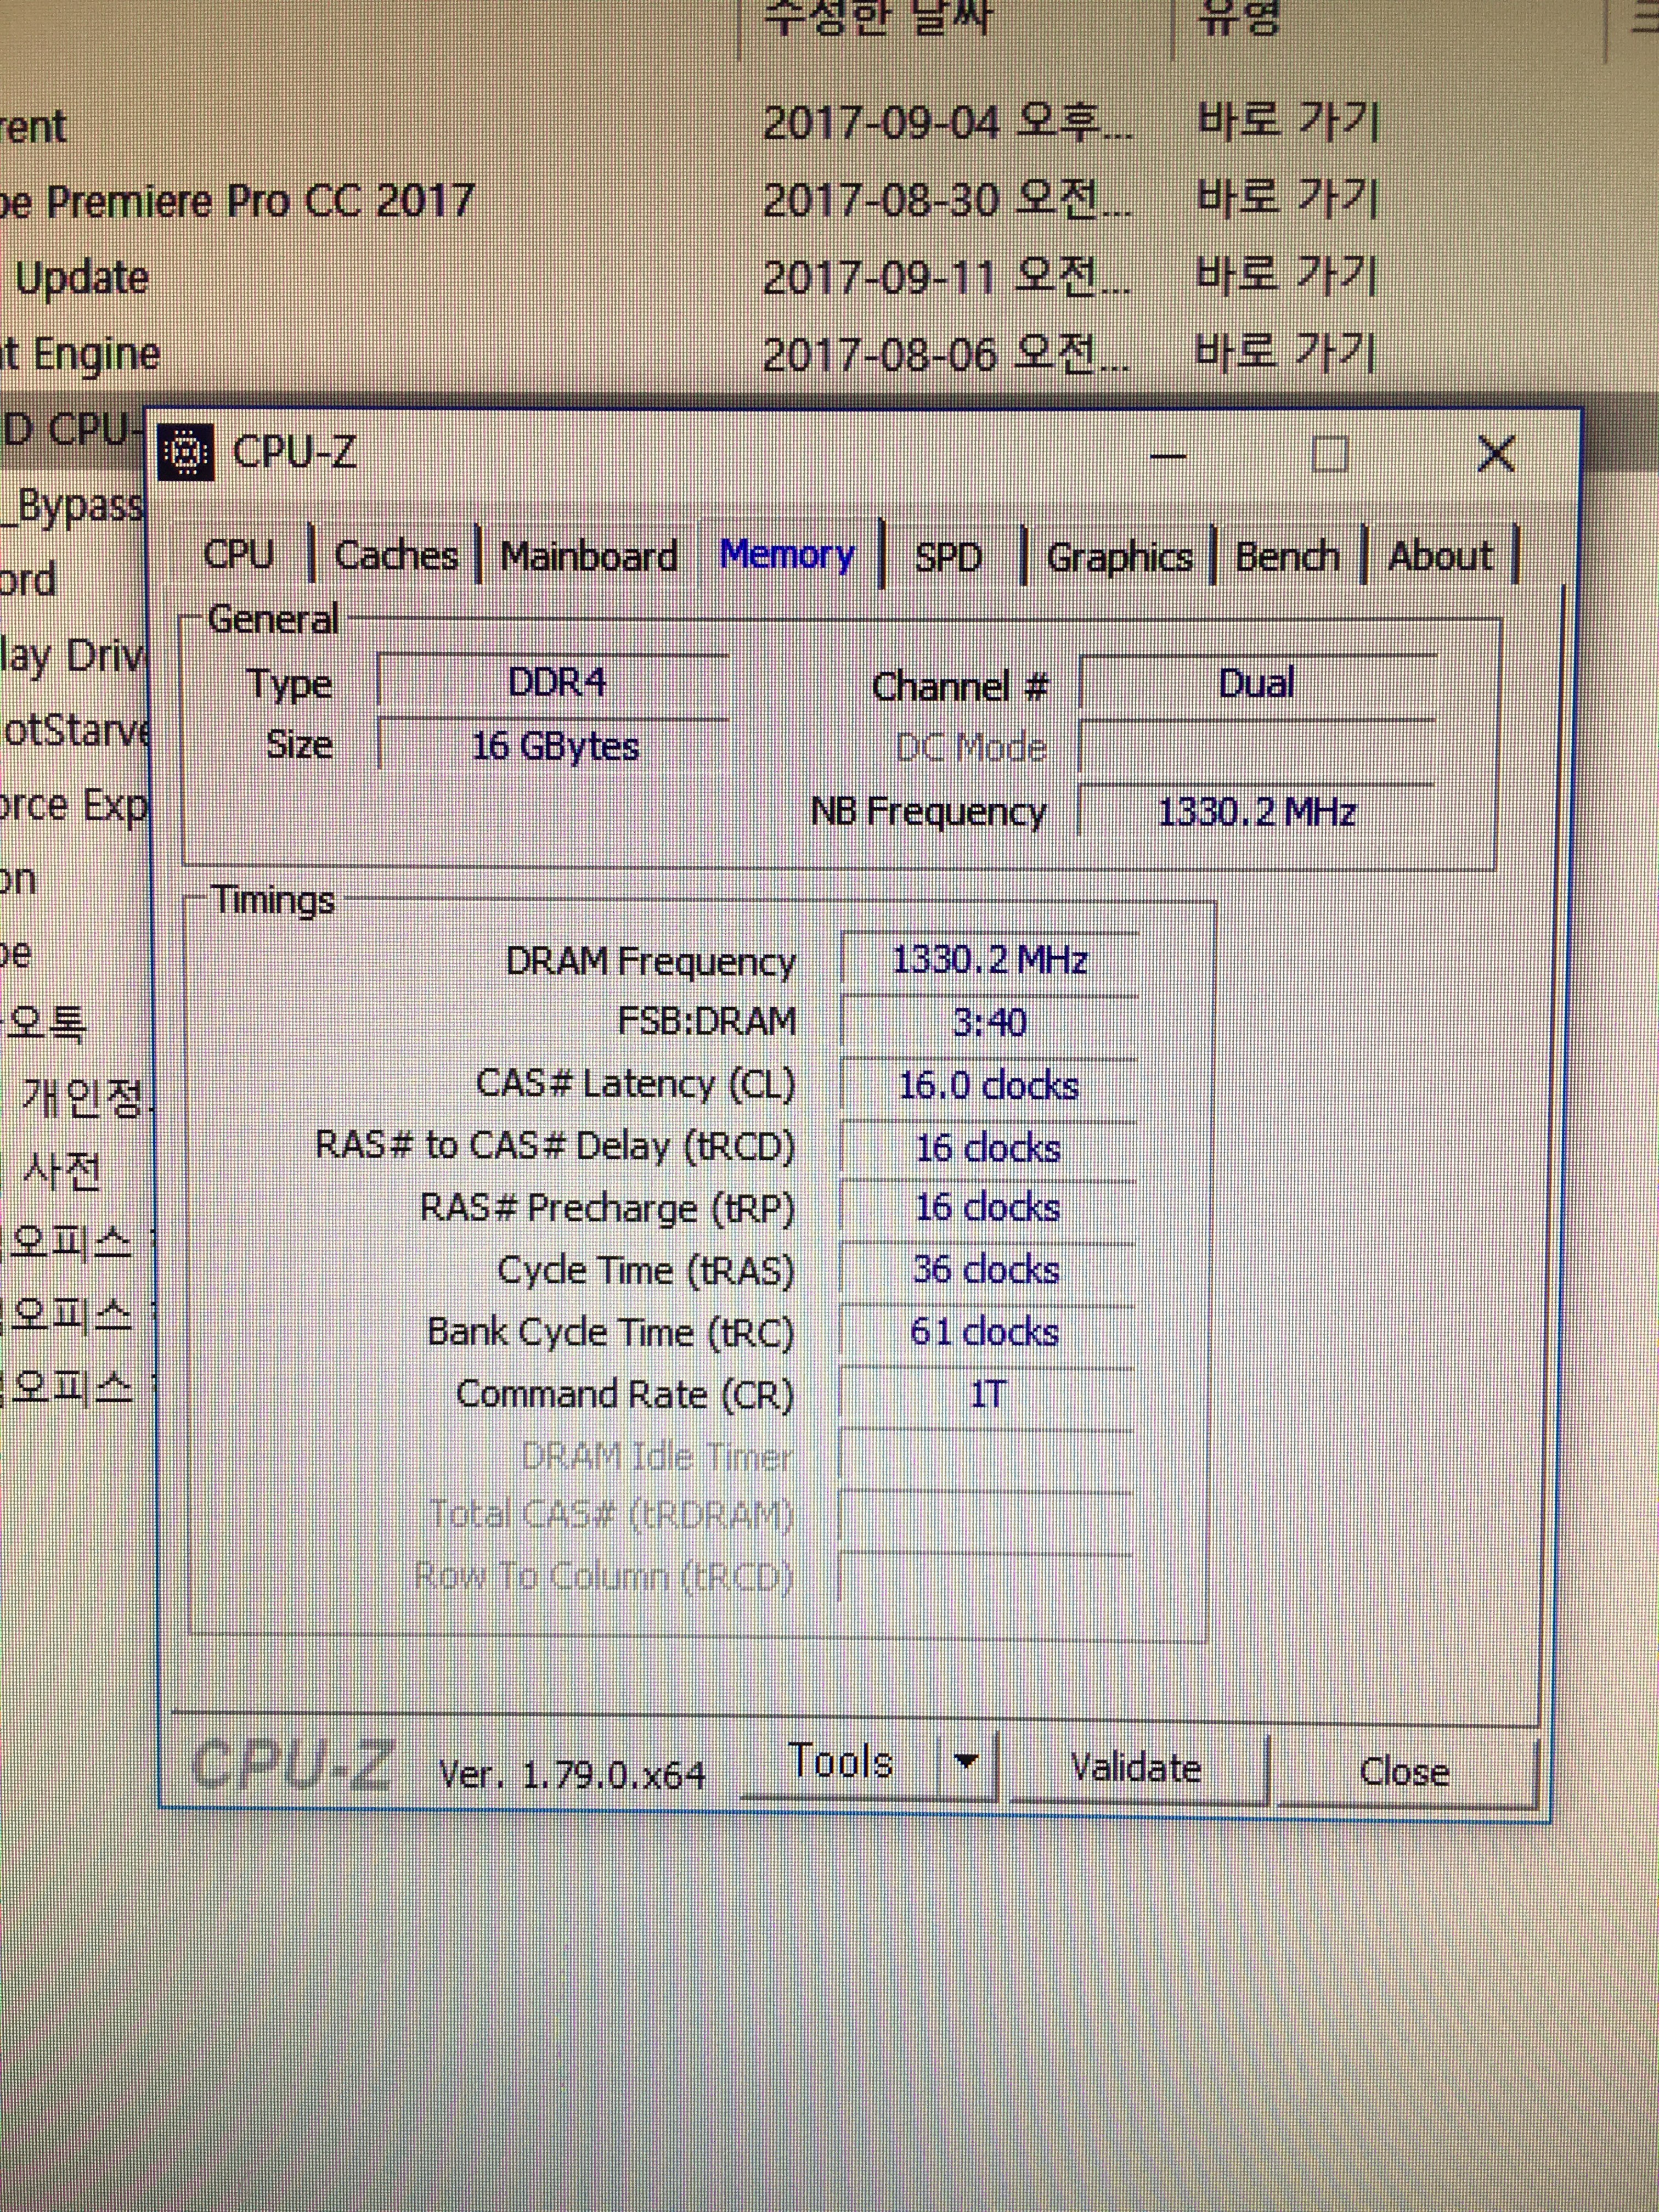Minimize the CPU-Z window
The width and height of the screenshot is (1659, 2212).
[1166, 456]
